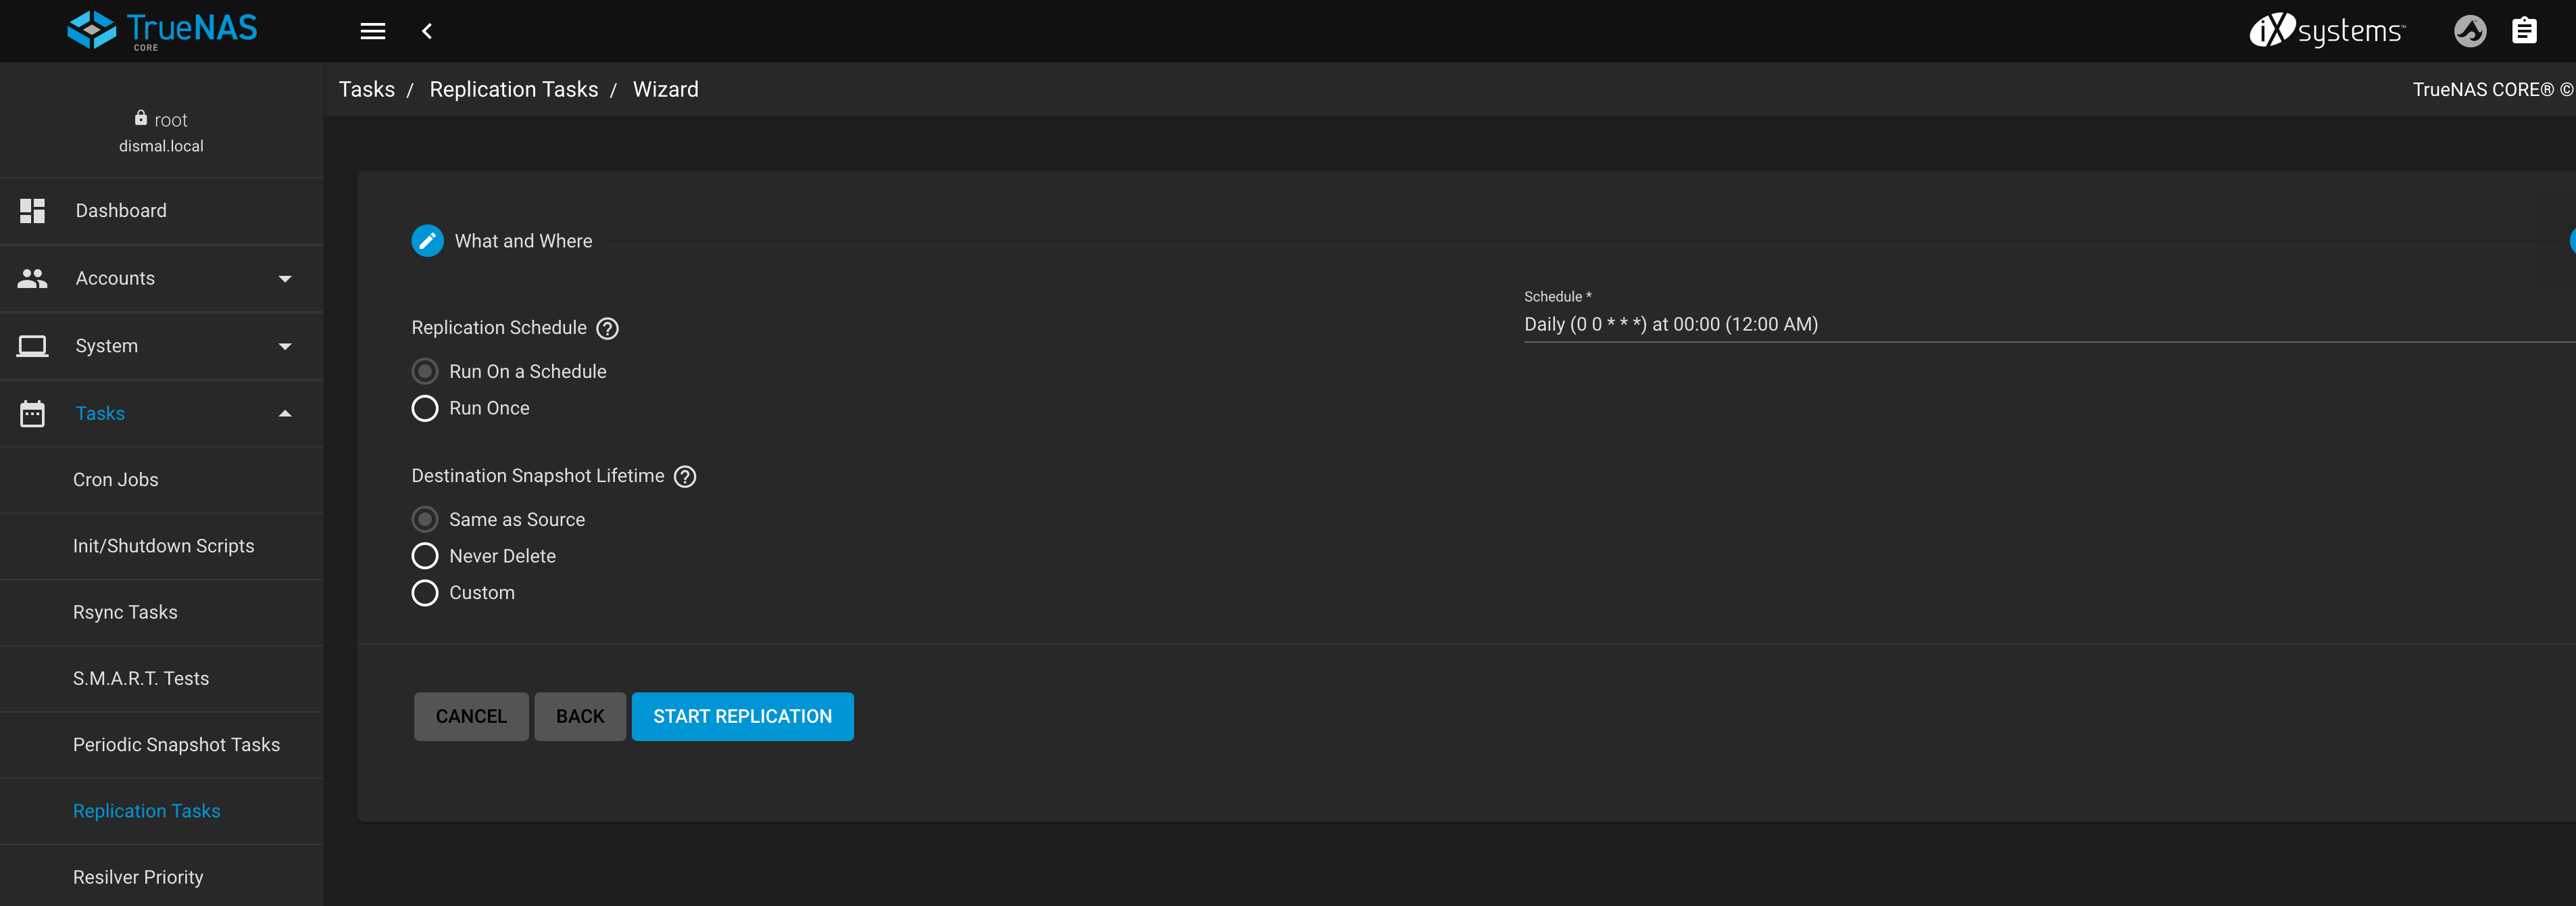View the iXsystems logo link
This screenshot has height=906, width=2576.
tap(2328, 31)
